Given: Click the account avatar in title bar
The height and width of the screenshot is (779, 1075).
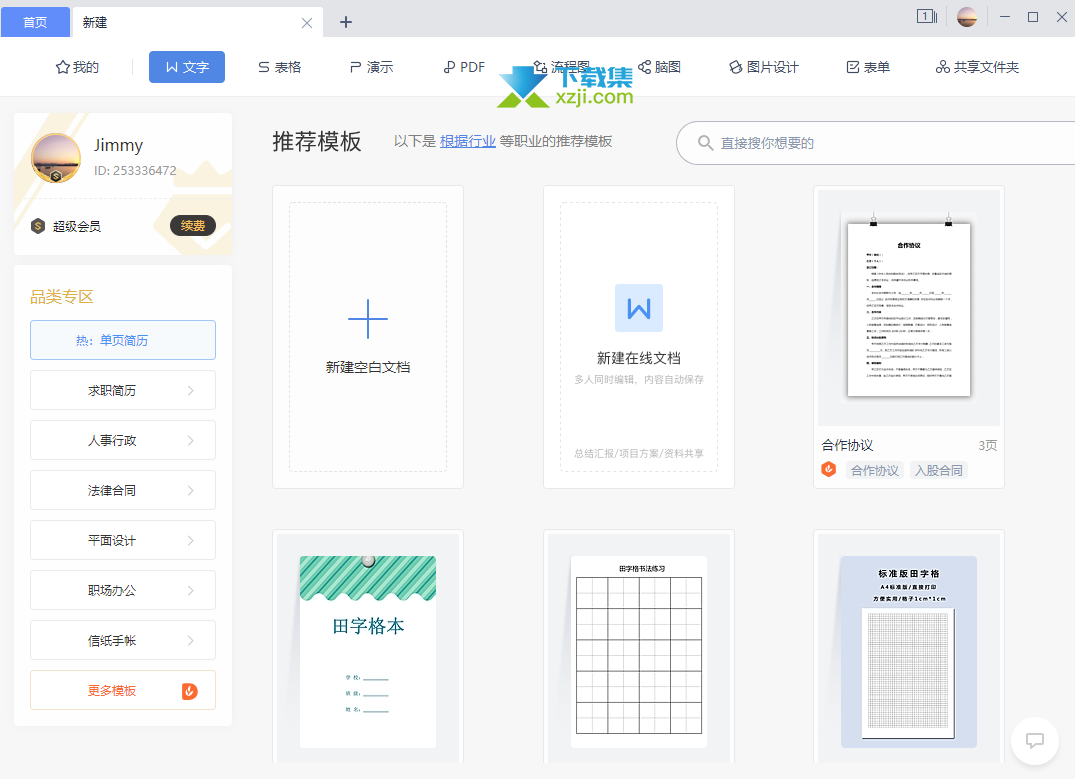Looking at the screenshot, I should click(967, 16).
